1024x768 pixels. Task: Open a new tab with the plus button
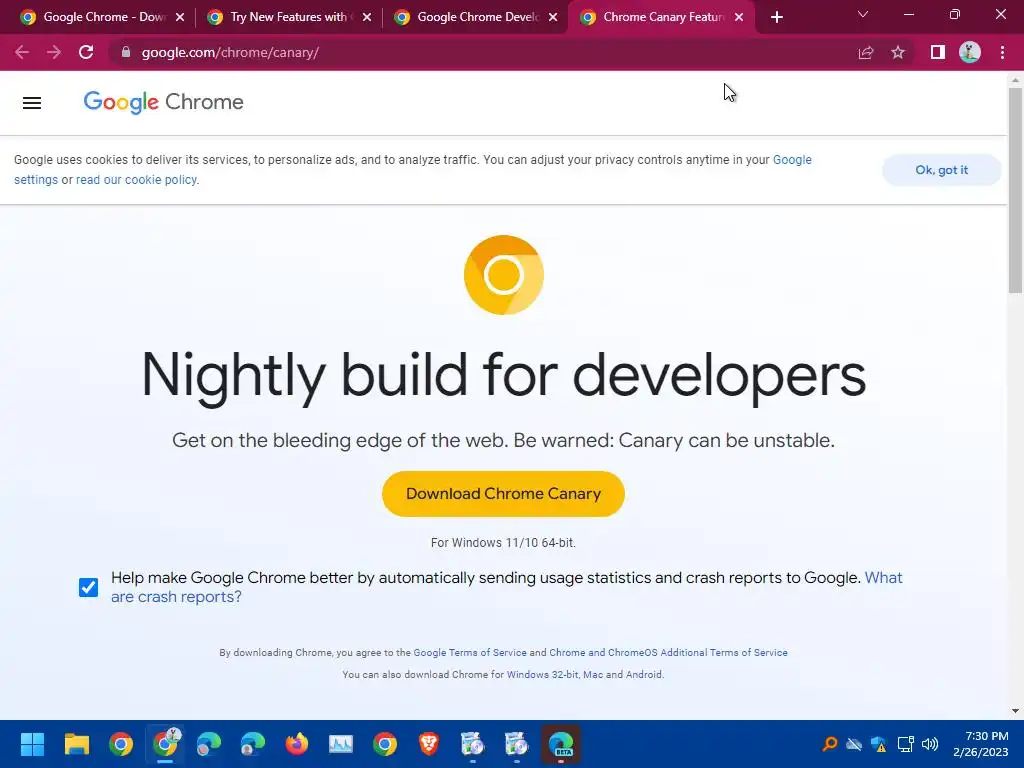coord(776,17)
